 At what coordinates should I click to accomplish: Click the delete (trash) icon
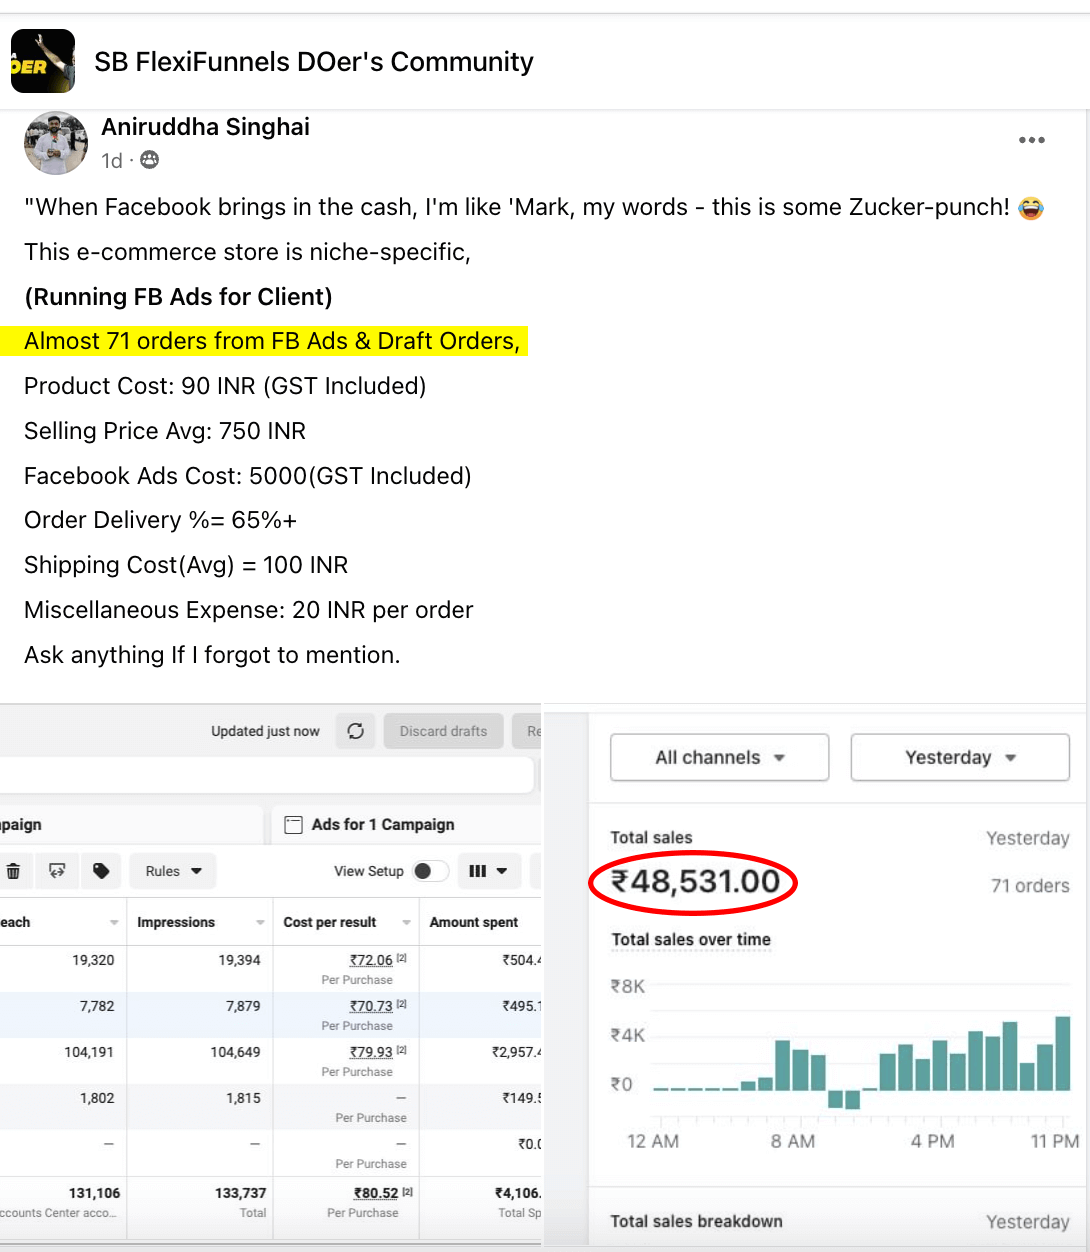[x=15, y=871]
